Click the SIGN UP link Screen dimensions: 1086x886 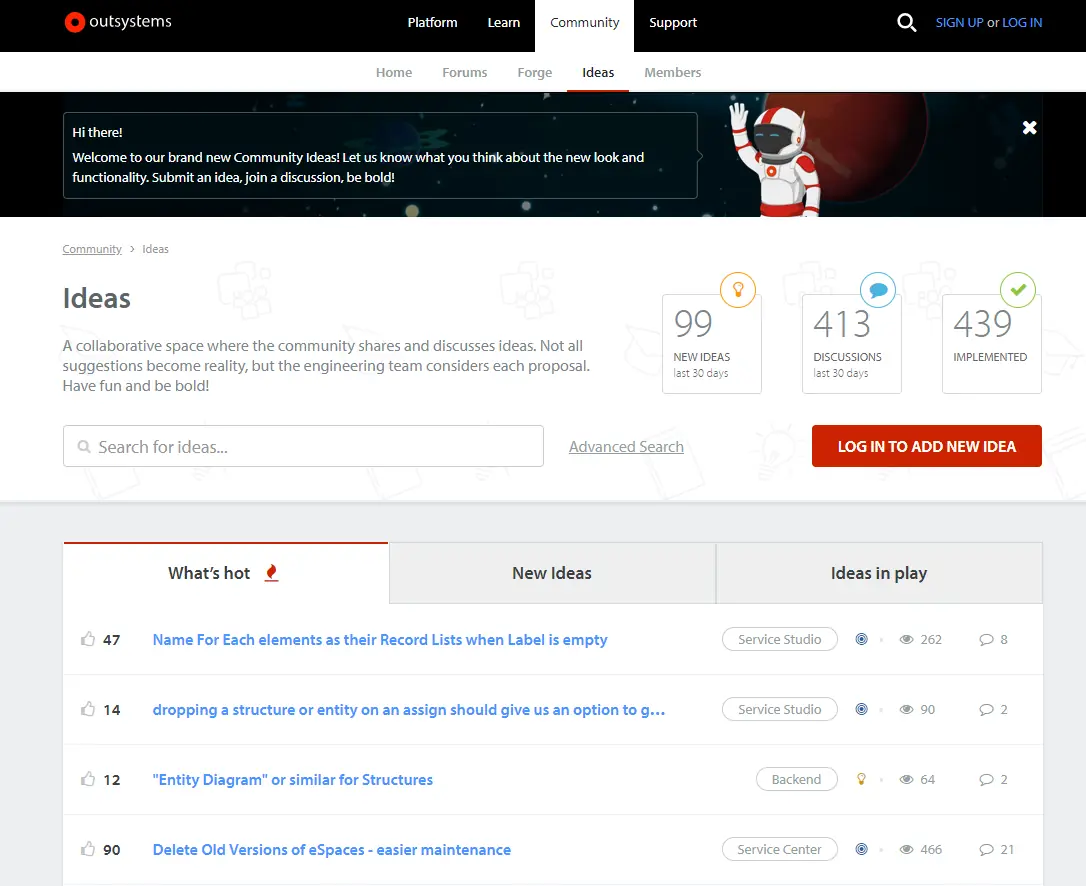point(959,23)
